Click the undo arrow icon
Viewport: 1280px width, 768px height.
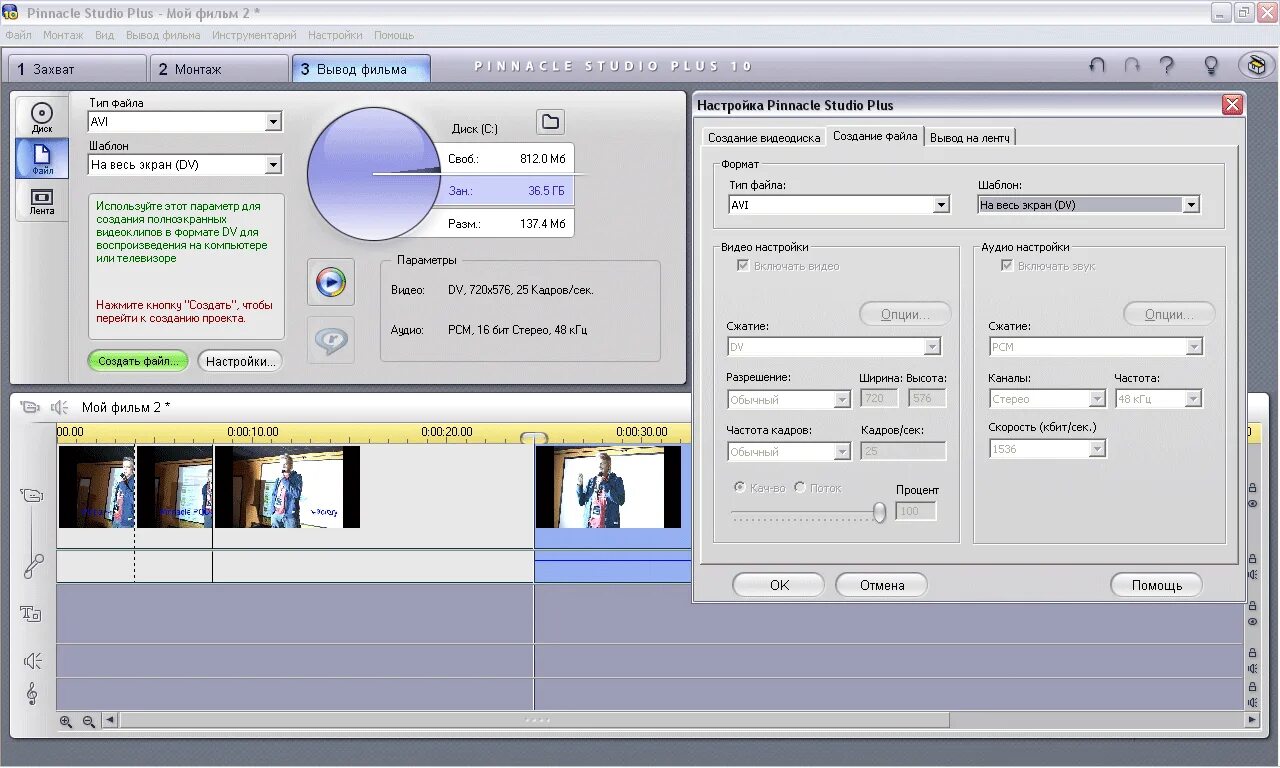(x=1097, y=66)
